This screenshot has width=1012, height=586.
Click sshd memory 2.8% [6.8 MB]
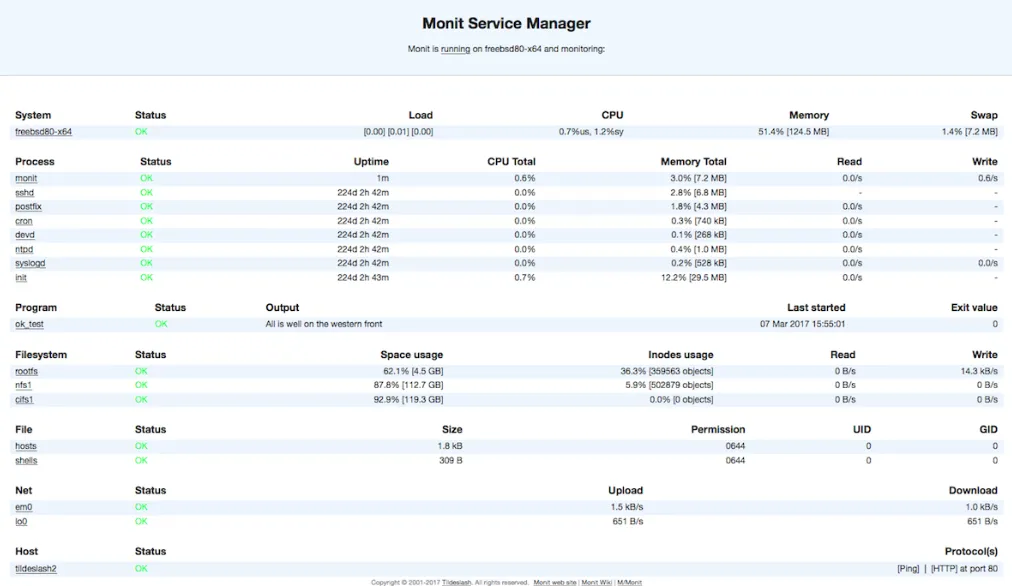(x=698, y=192)
